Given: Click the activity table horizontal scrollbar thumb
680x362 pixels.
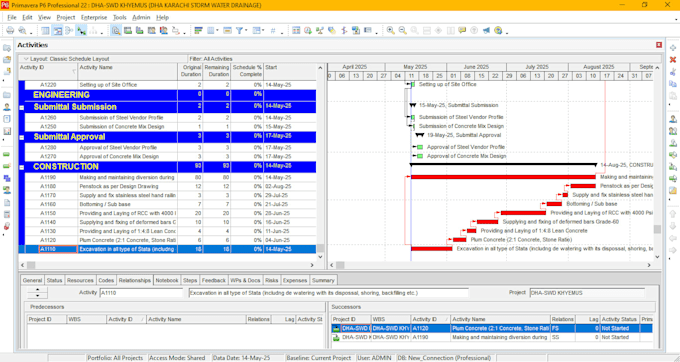Looking at the screenshot, I should (x=31, y=265).
